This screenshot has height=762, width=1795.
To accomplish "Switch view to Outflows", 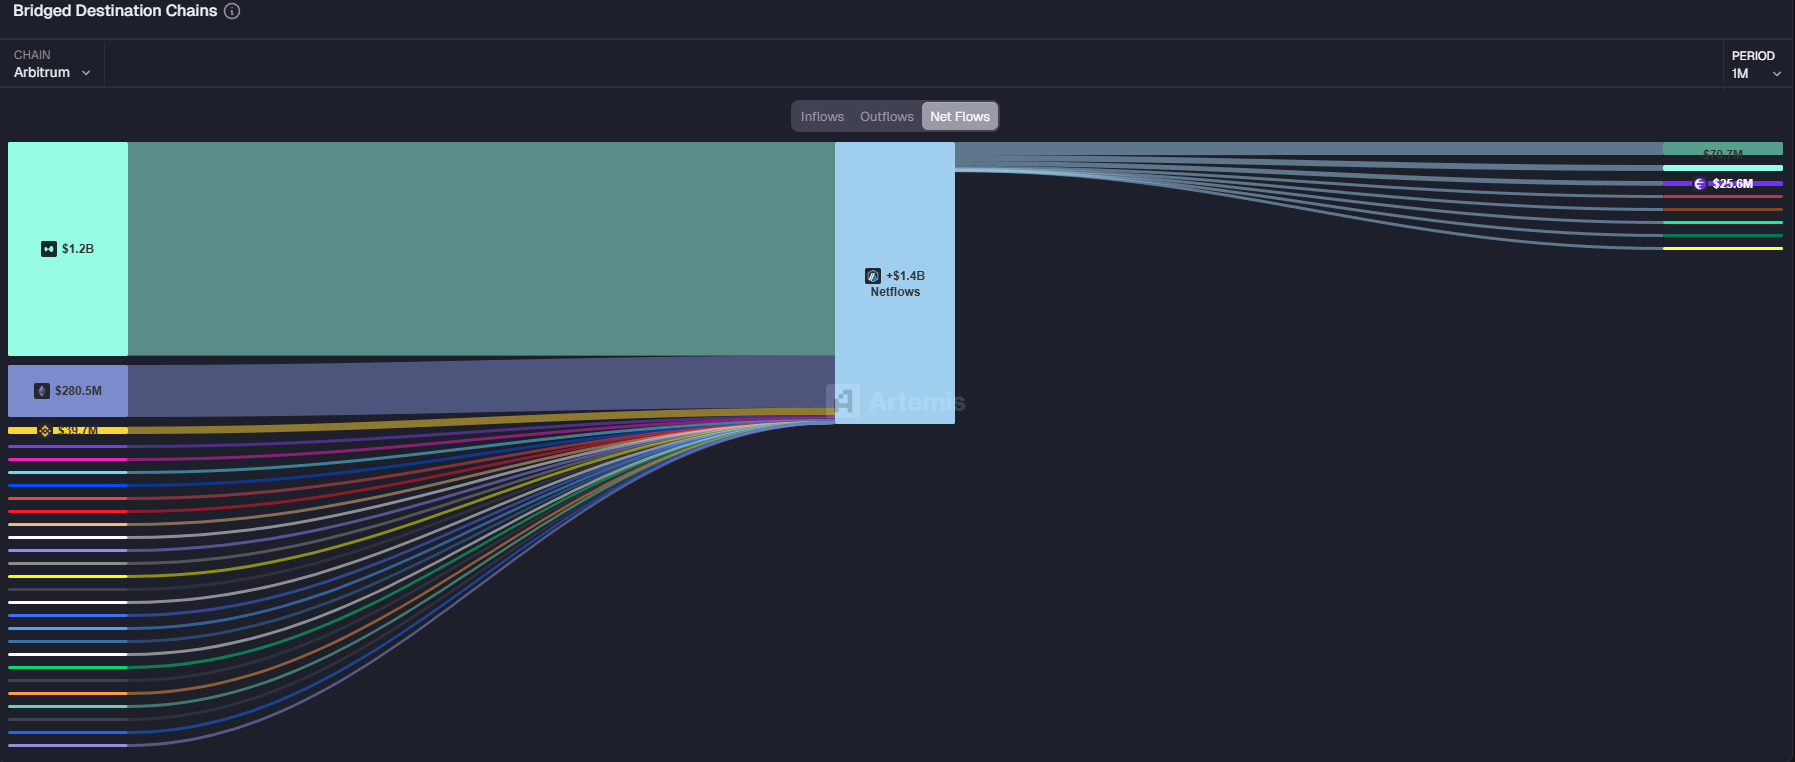I will tap(886, 117).
